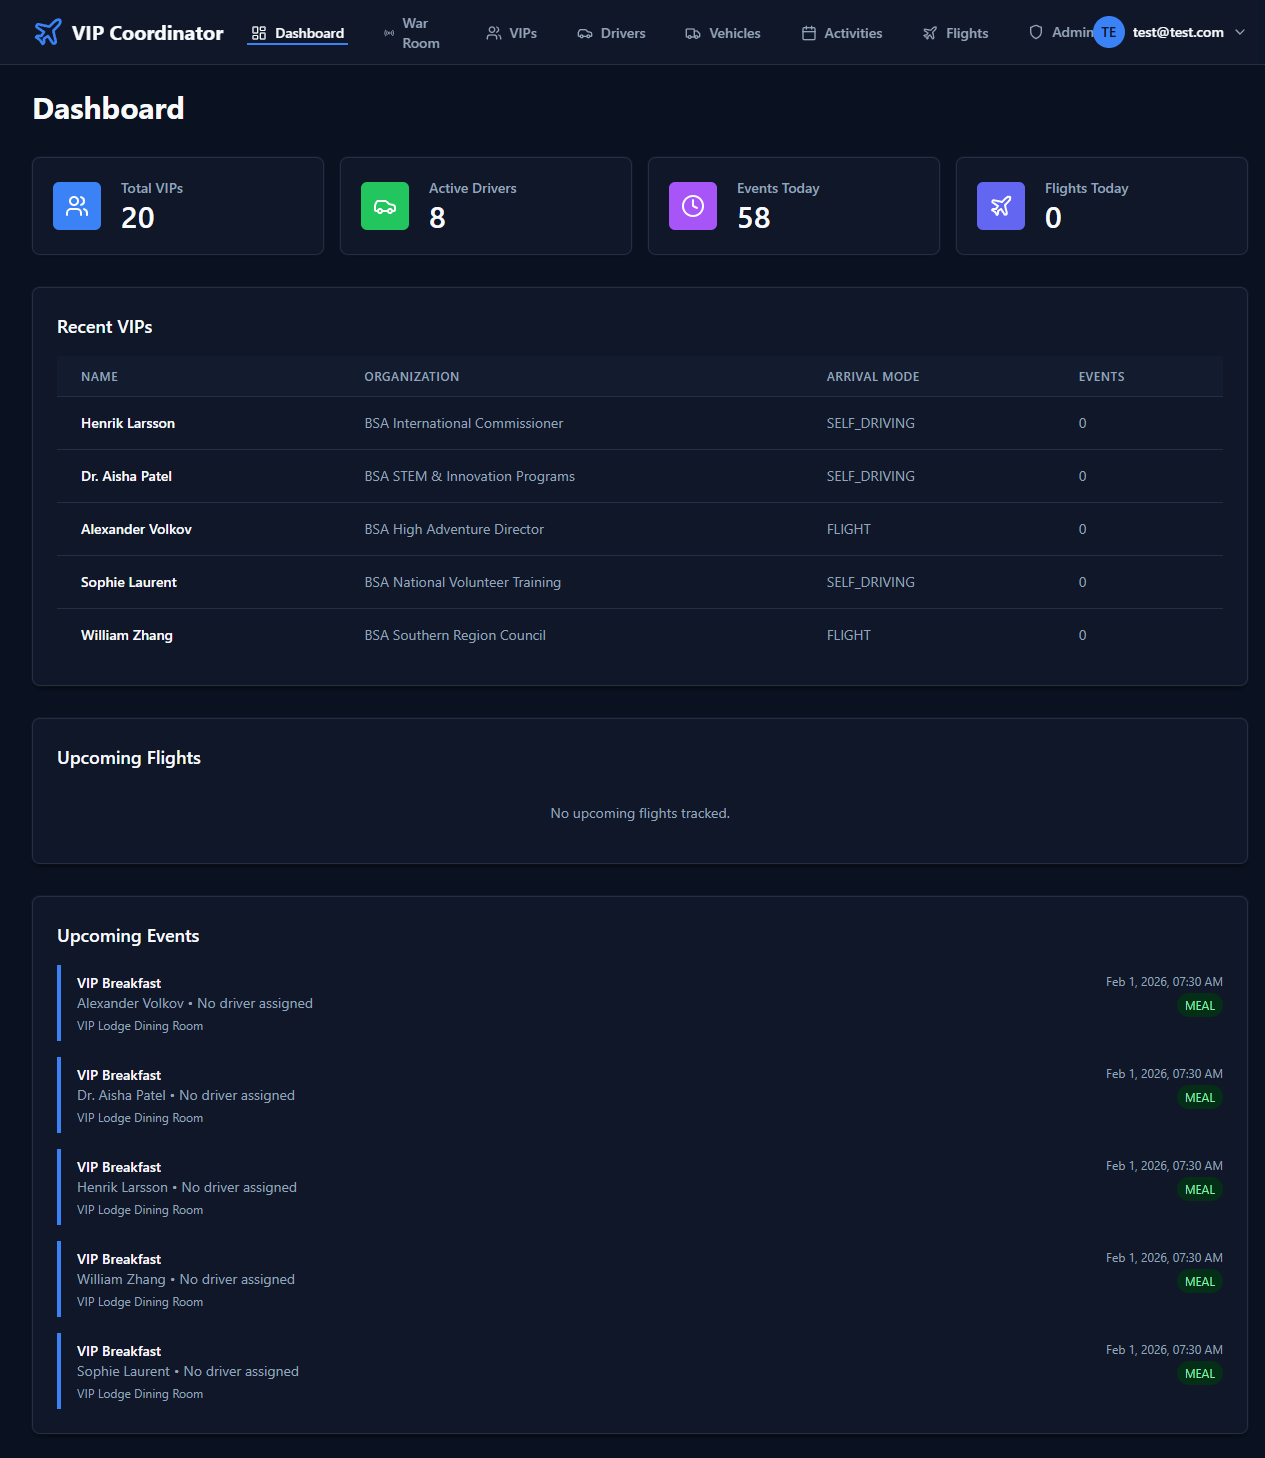Open Henrik Larsson in Recent VIPs table

pyautogui.click(x=128, y=423)
